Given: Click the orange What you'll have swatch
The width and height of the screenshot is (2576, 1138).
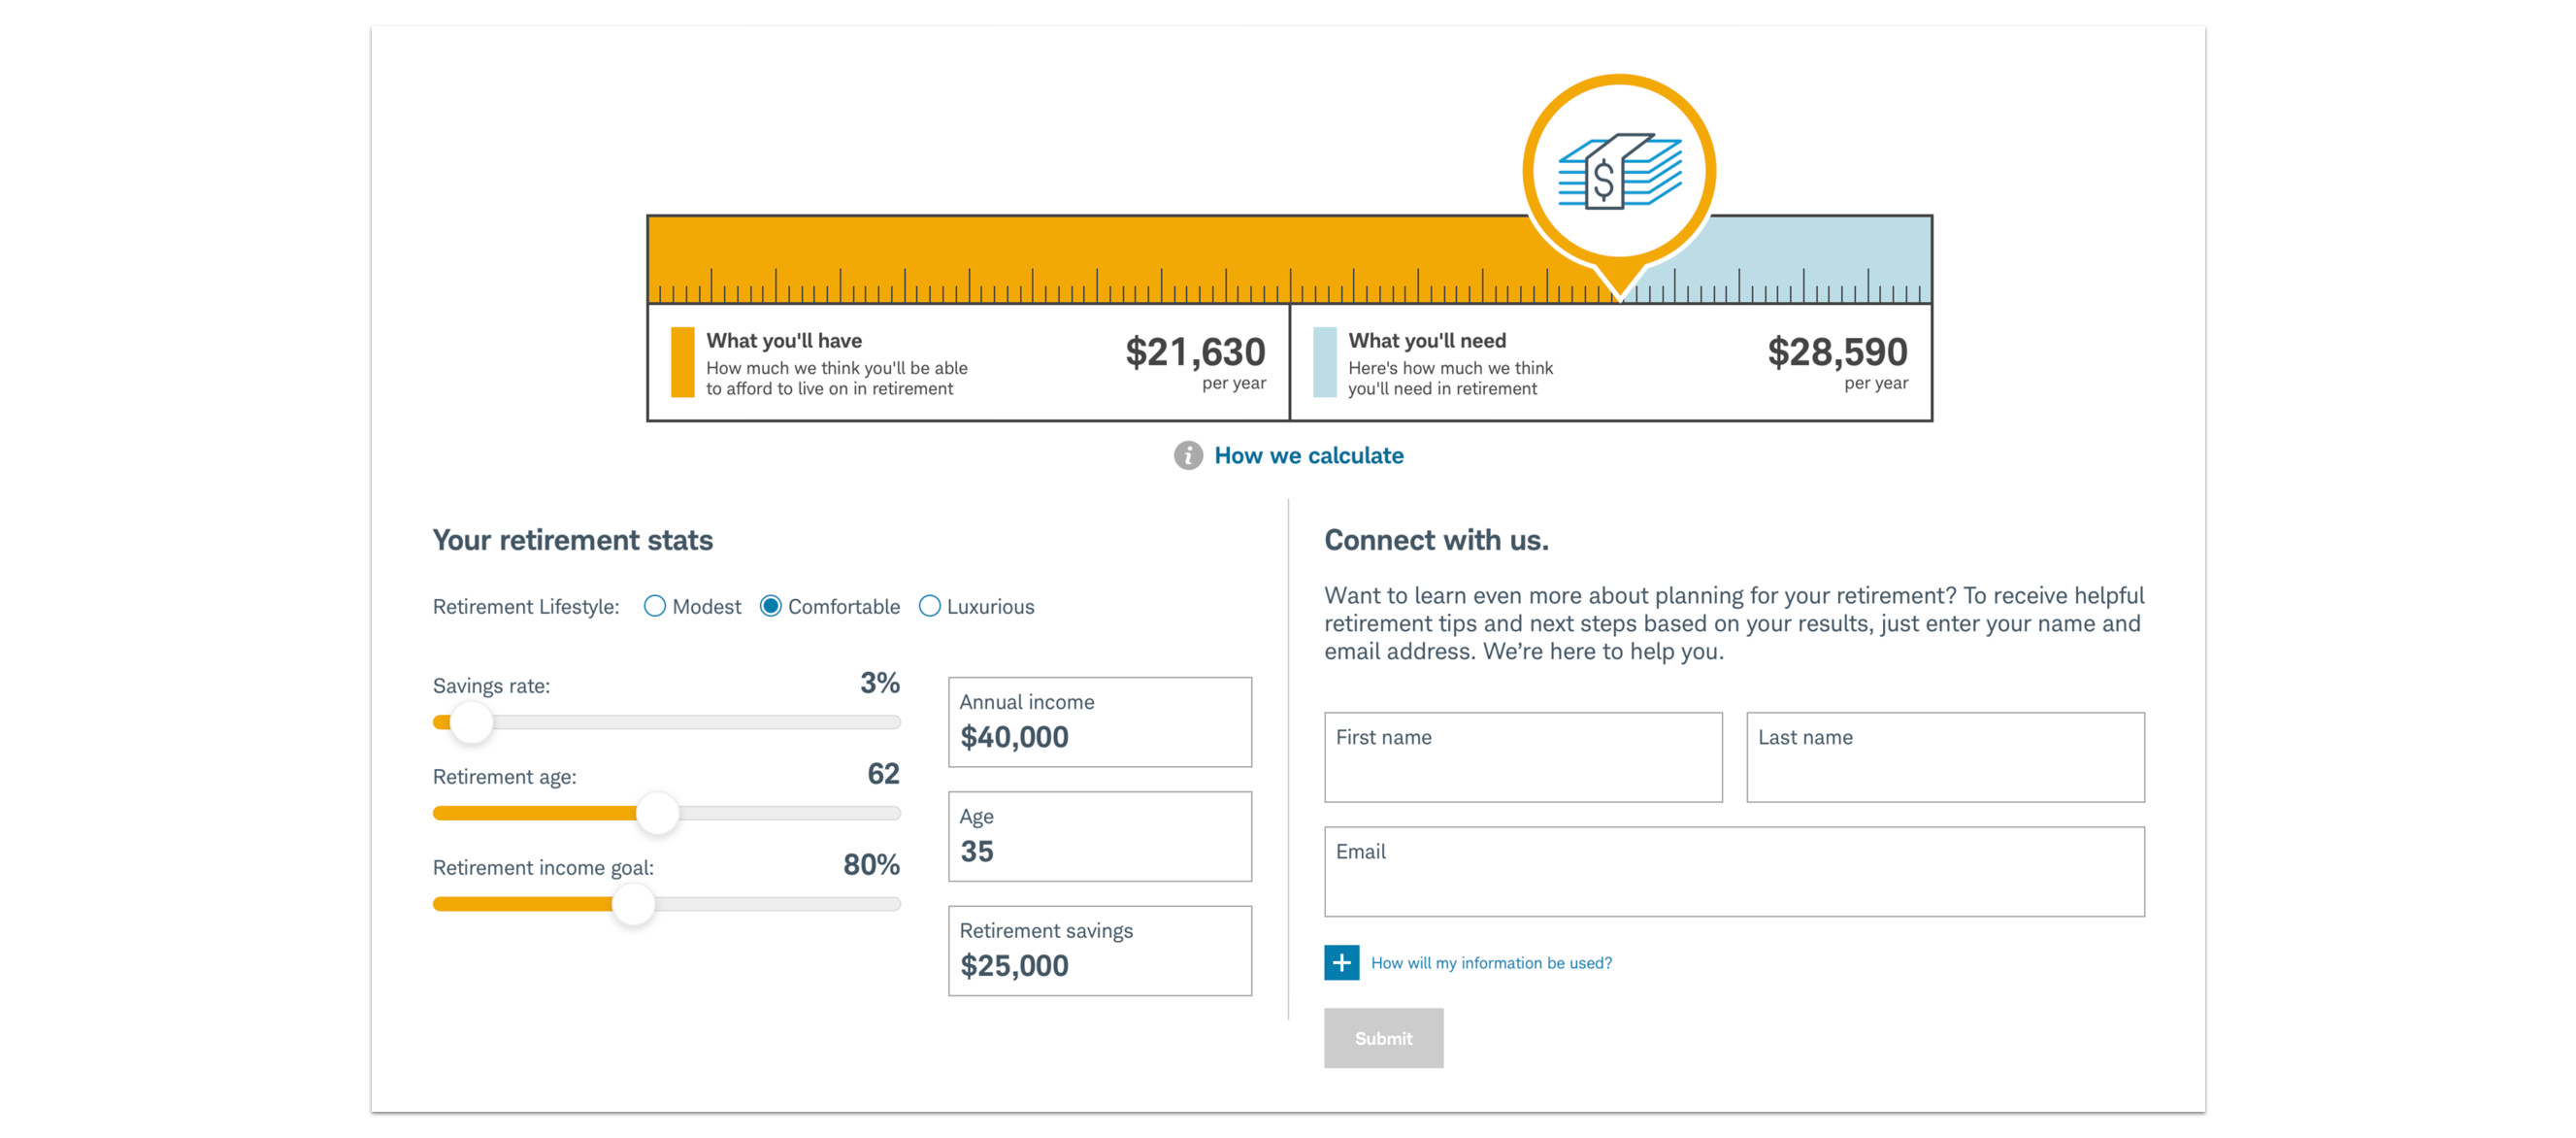Looking at the screenshot, I should [682, 362].
